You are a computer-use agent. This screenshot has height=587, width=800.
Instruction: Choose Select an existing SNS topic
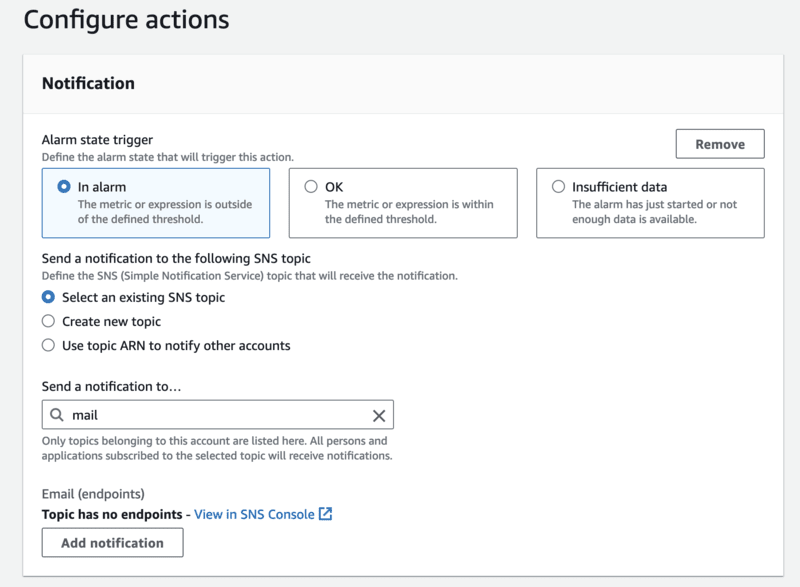(x=48, y=297)
